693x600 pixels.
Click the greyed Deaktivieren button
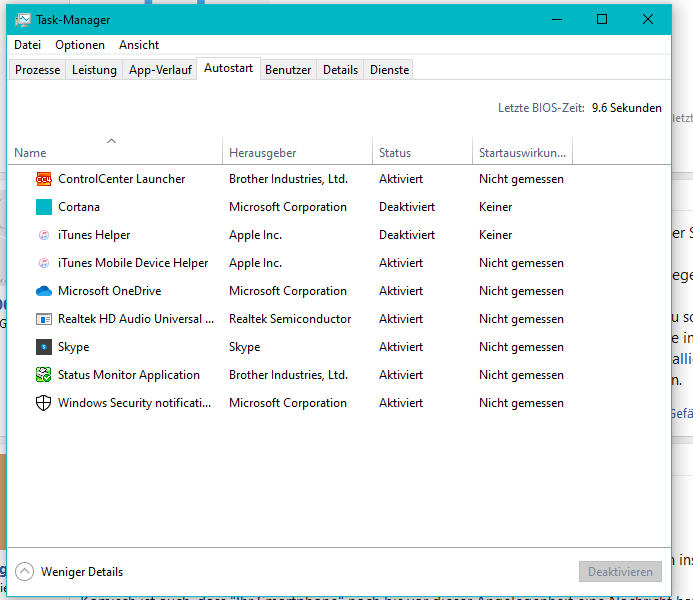pyautogui.click(x=620, y=572)
